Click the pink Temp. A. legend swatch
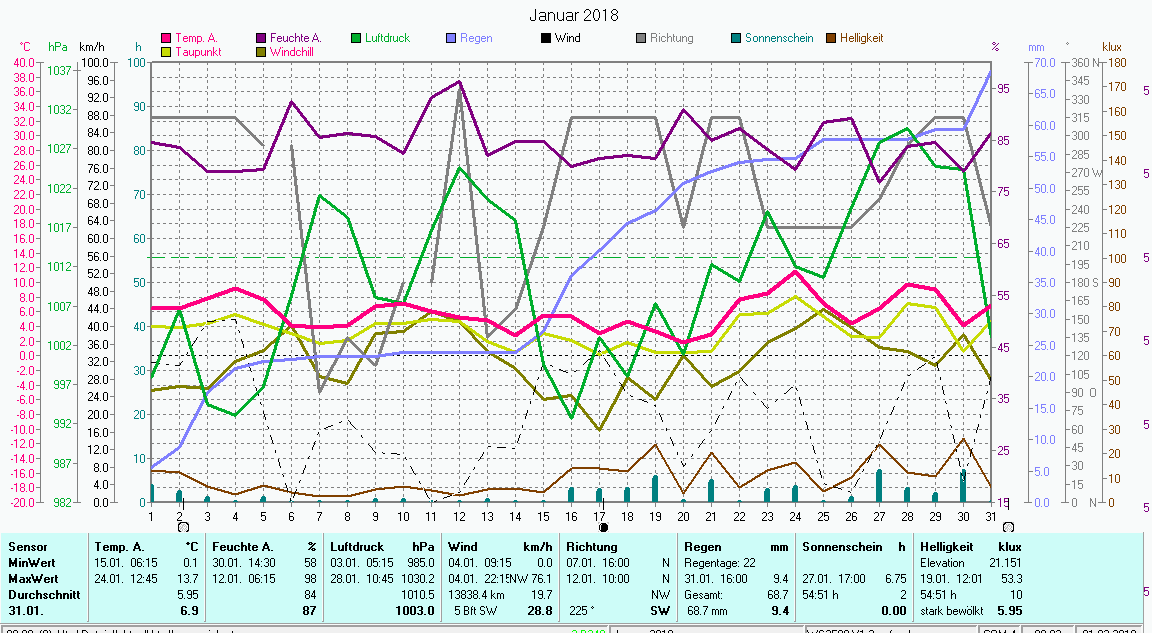Image resolution: width=1152 pixels, height=633 pixels. click(x=166, y=38)
